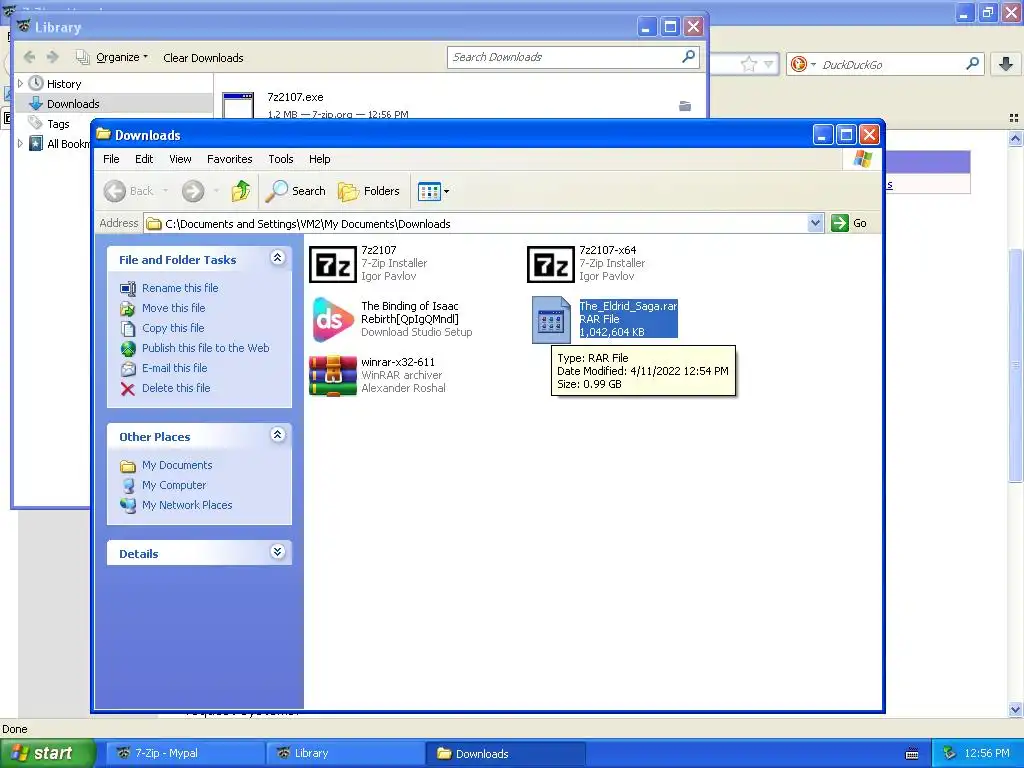Open the Windows start menu
The image size is (1024, 768).
coord(47,753)
